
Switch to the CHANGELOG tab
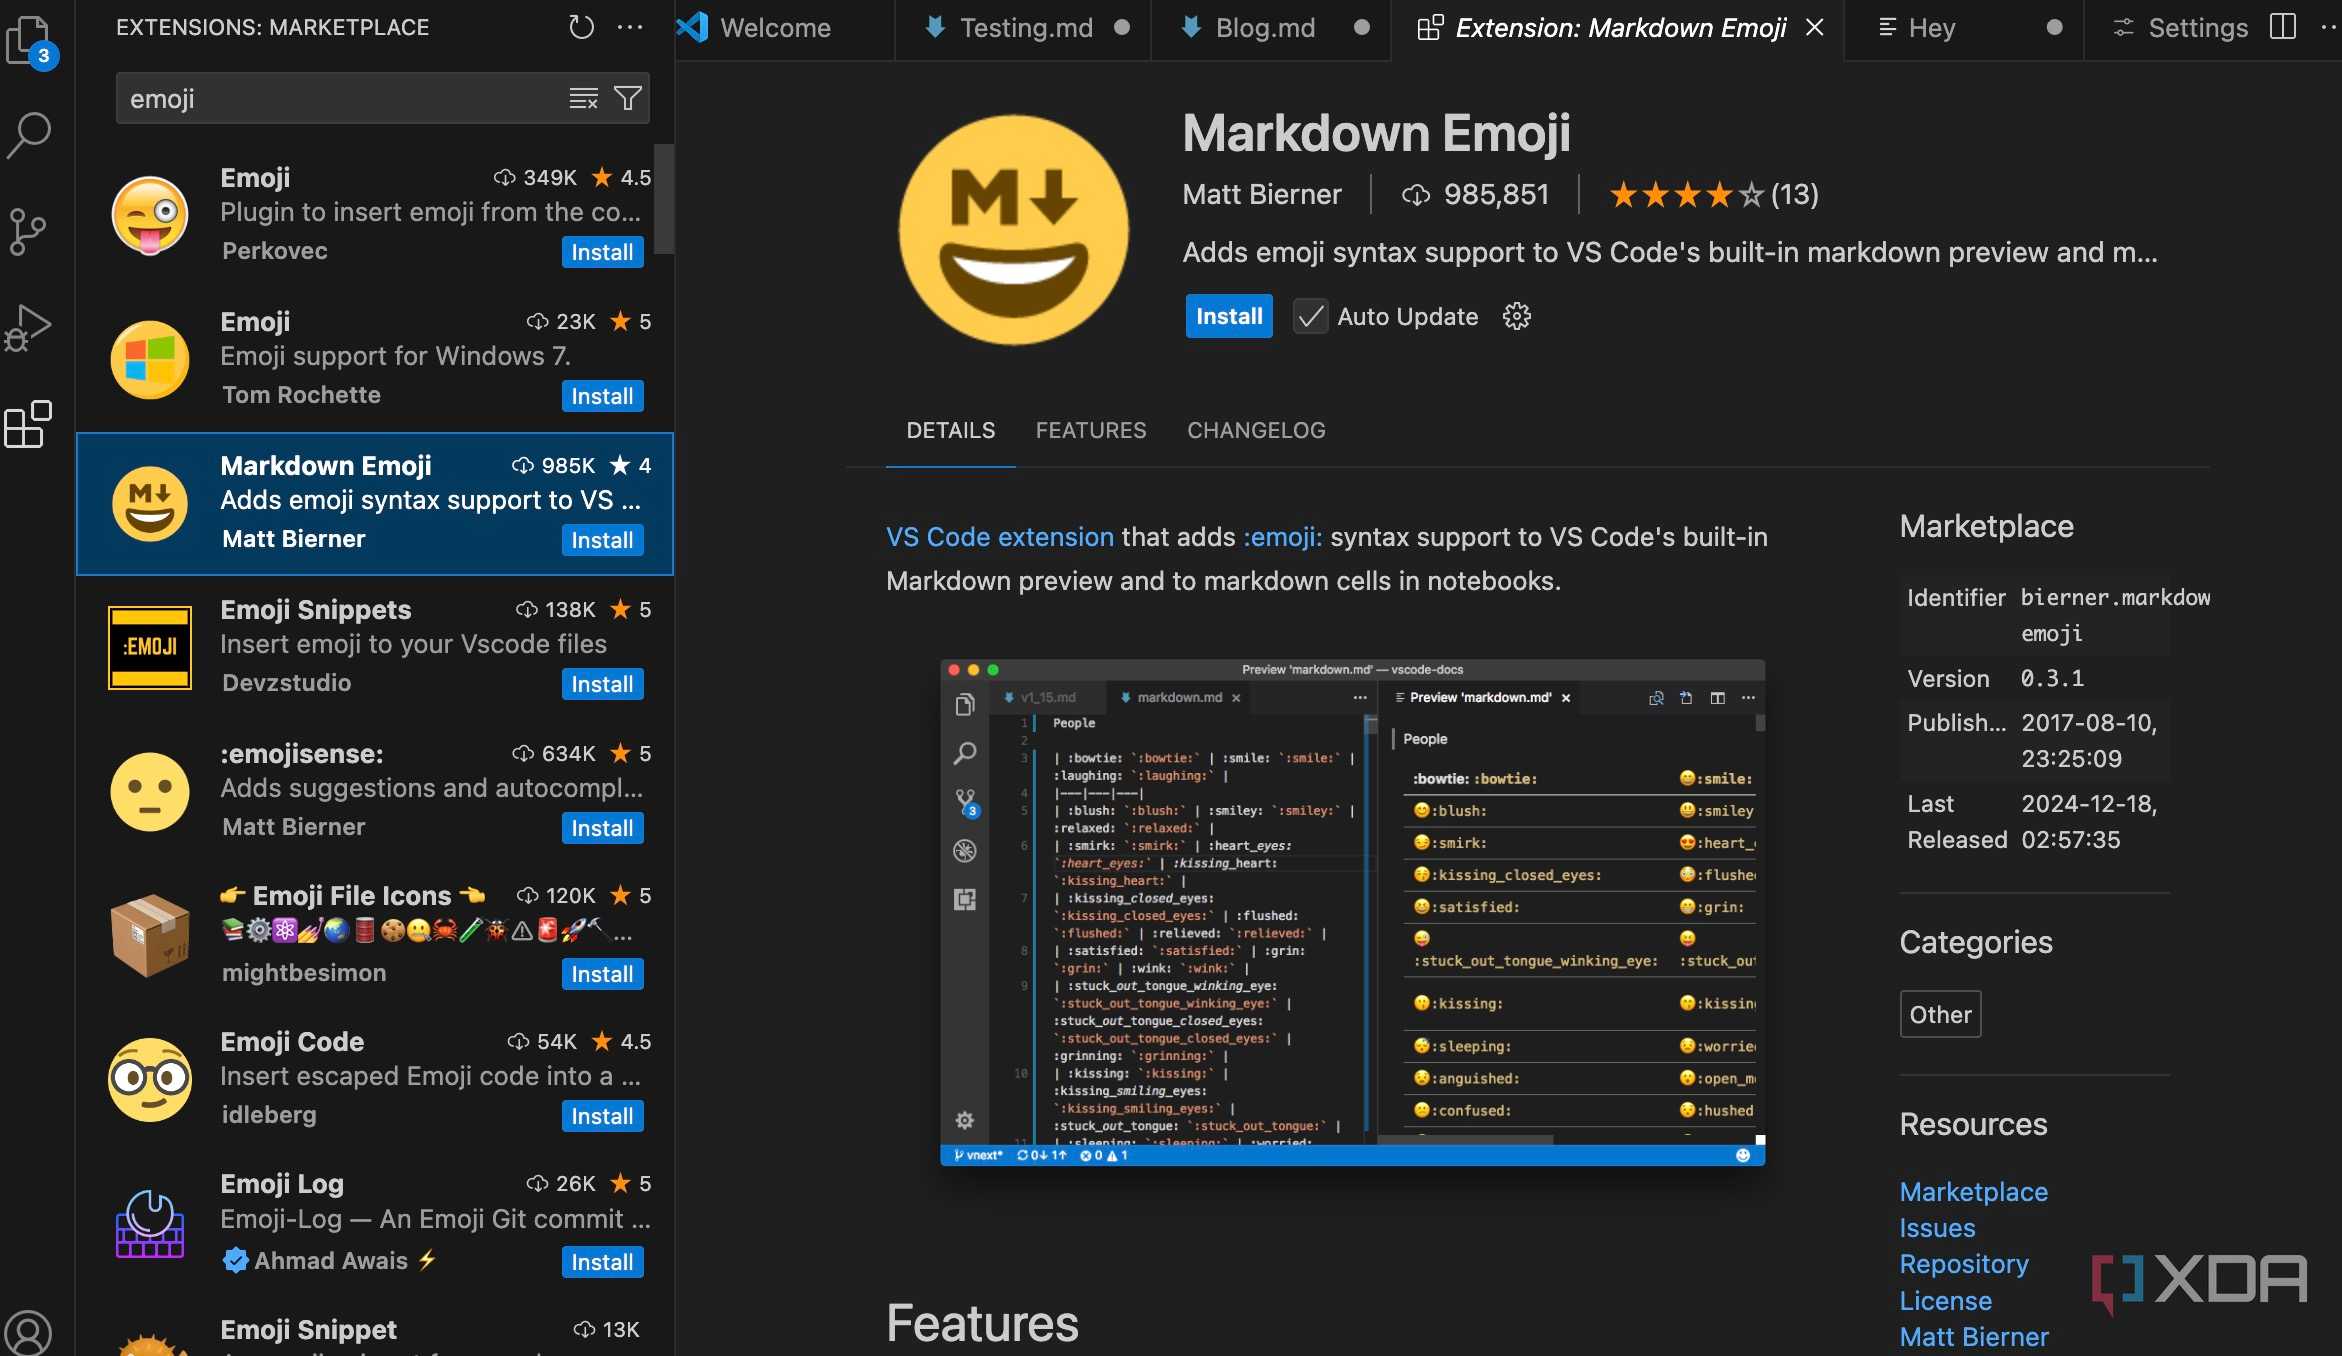(1256, 430)
